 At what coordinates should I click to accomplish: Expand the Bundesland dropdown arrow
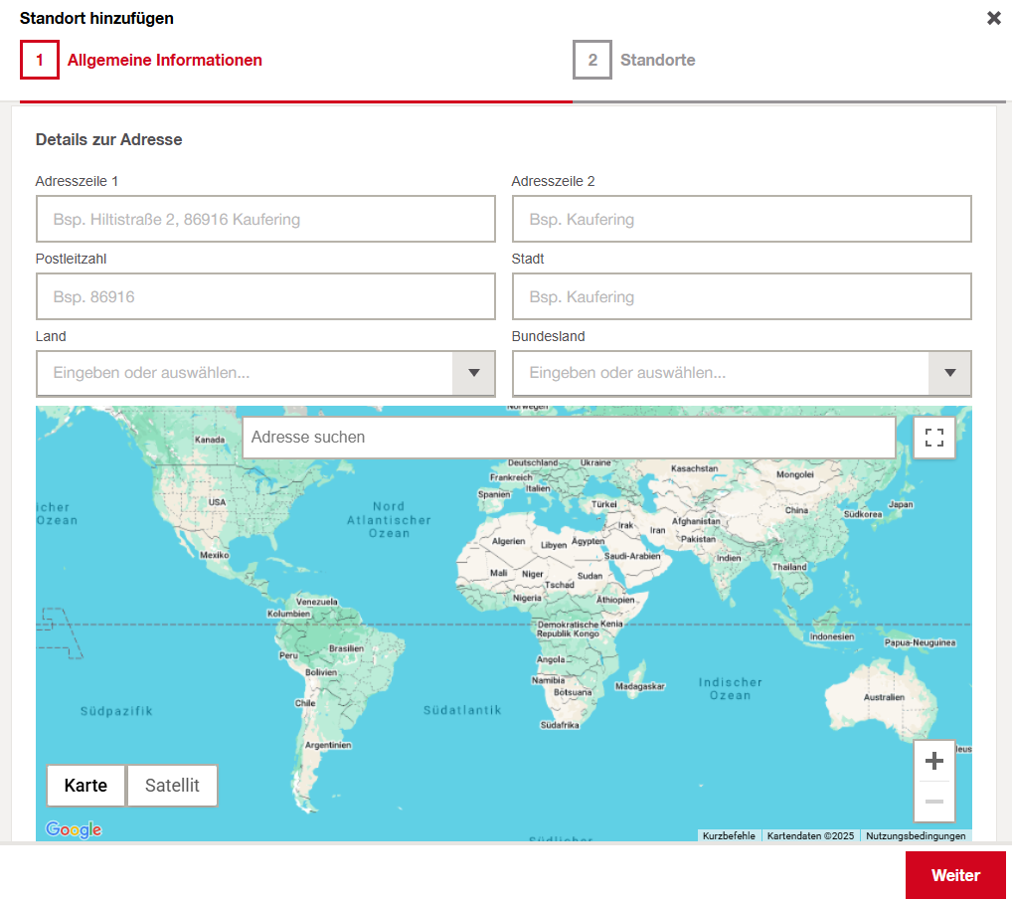pyautogui.click(x=949, y=373)
